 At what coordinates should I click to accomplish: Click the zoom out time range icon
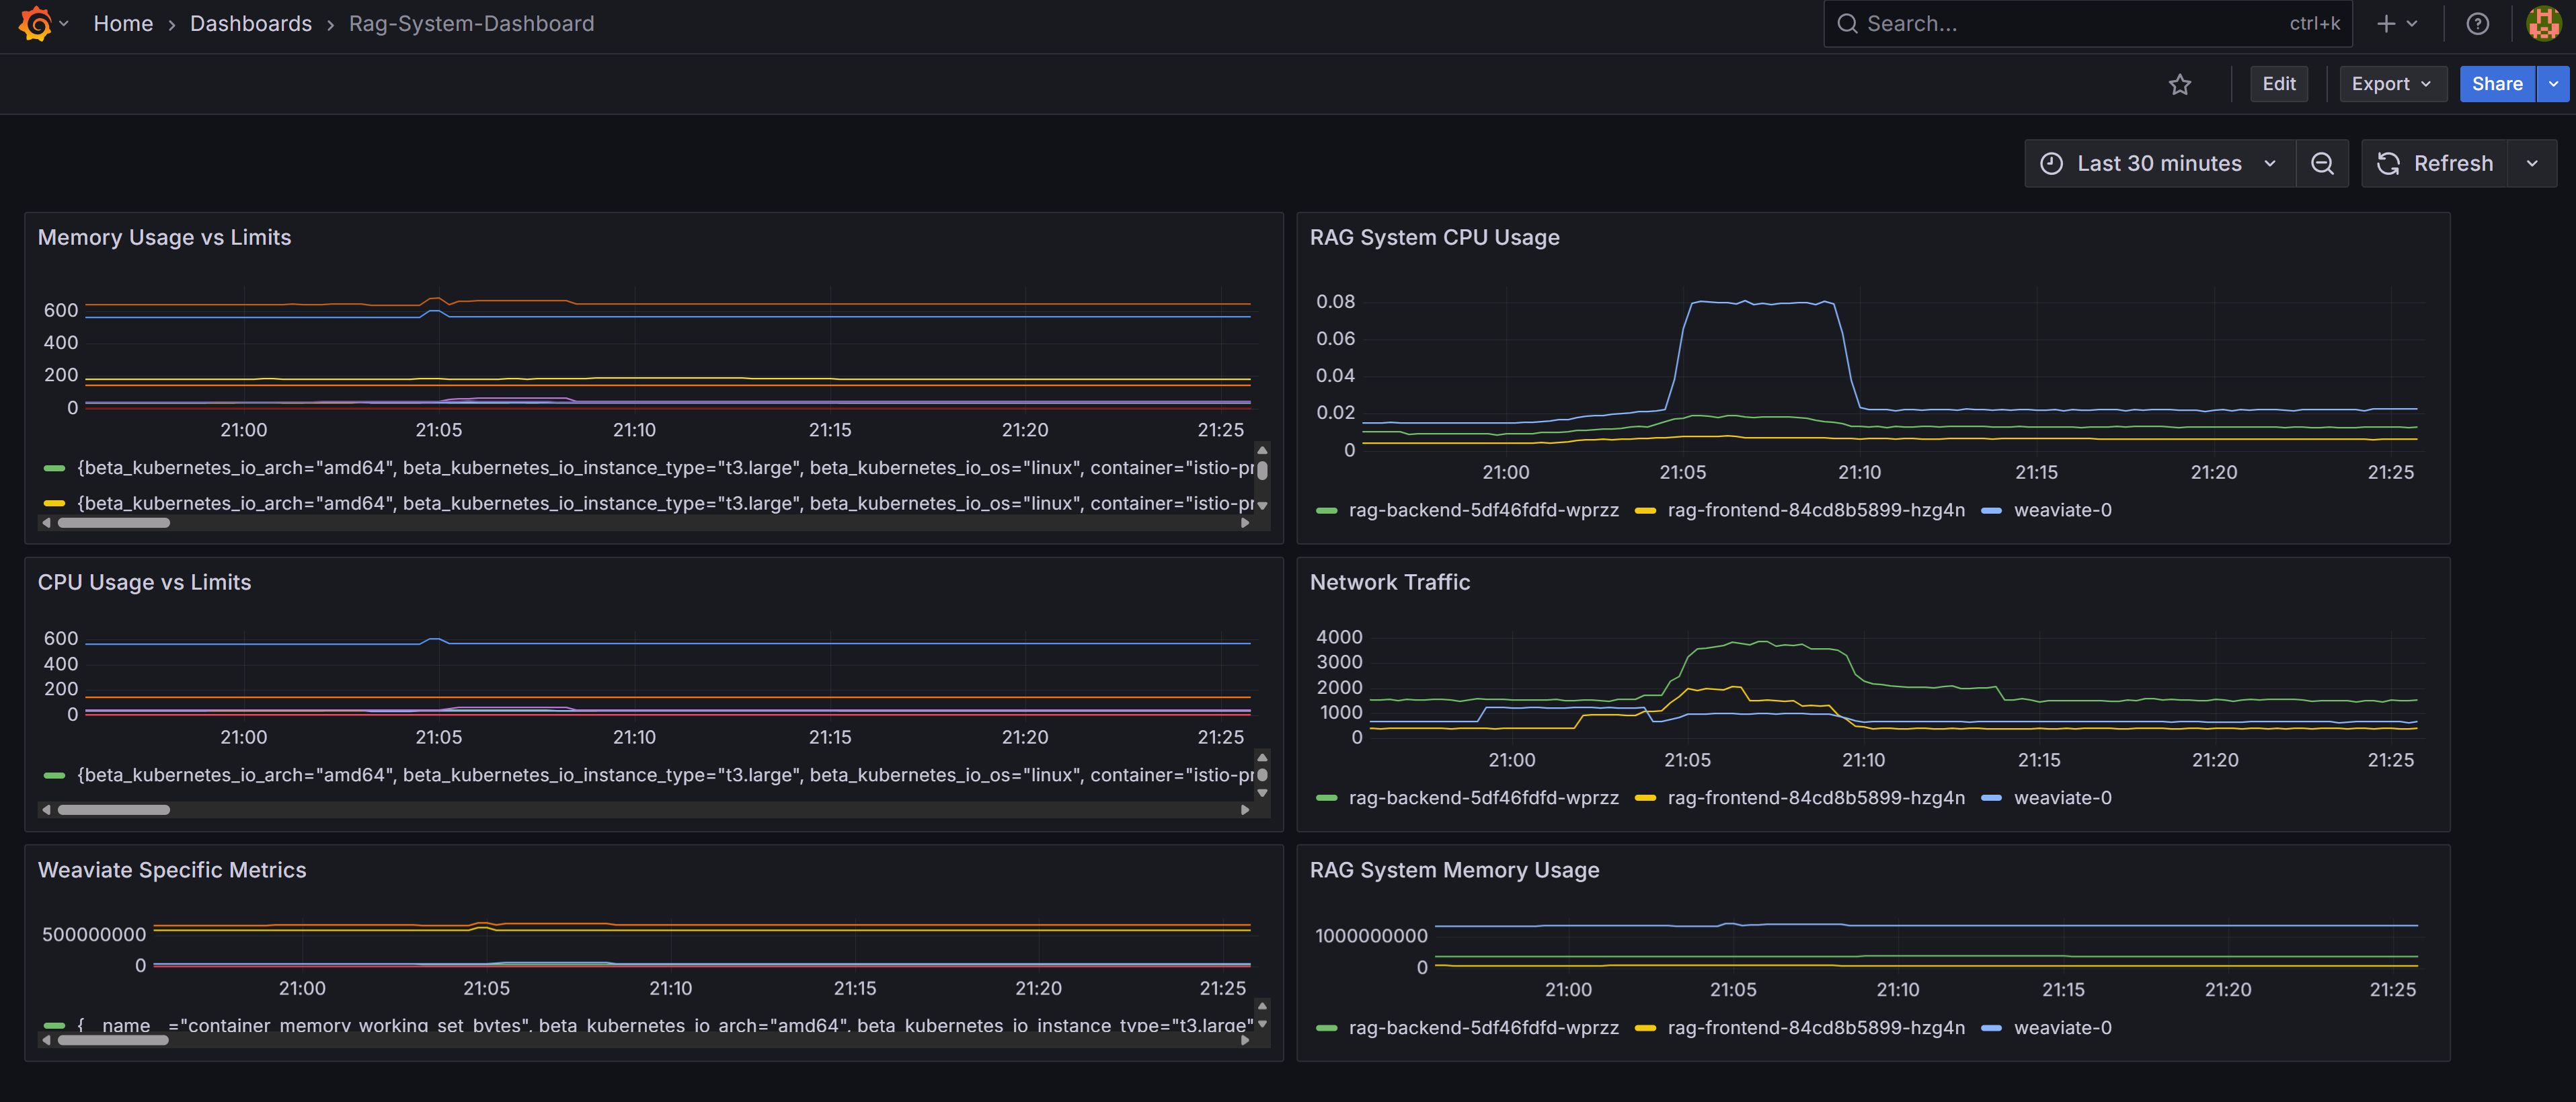tap(2322, 164)
